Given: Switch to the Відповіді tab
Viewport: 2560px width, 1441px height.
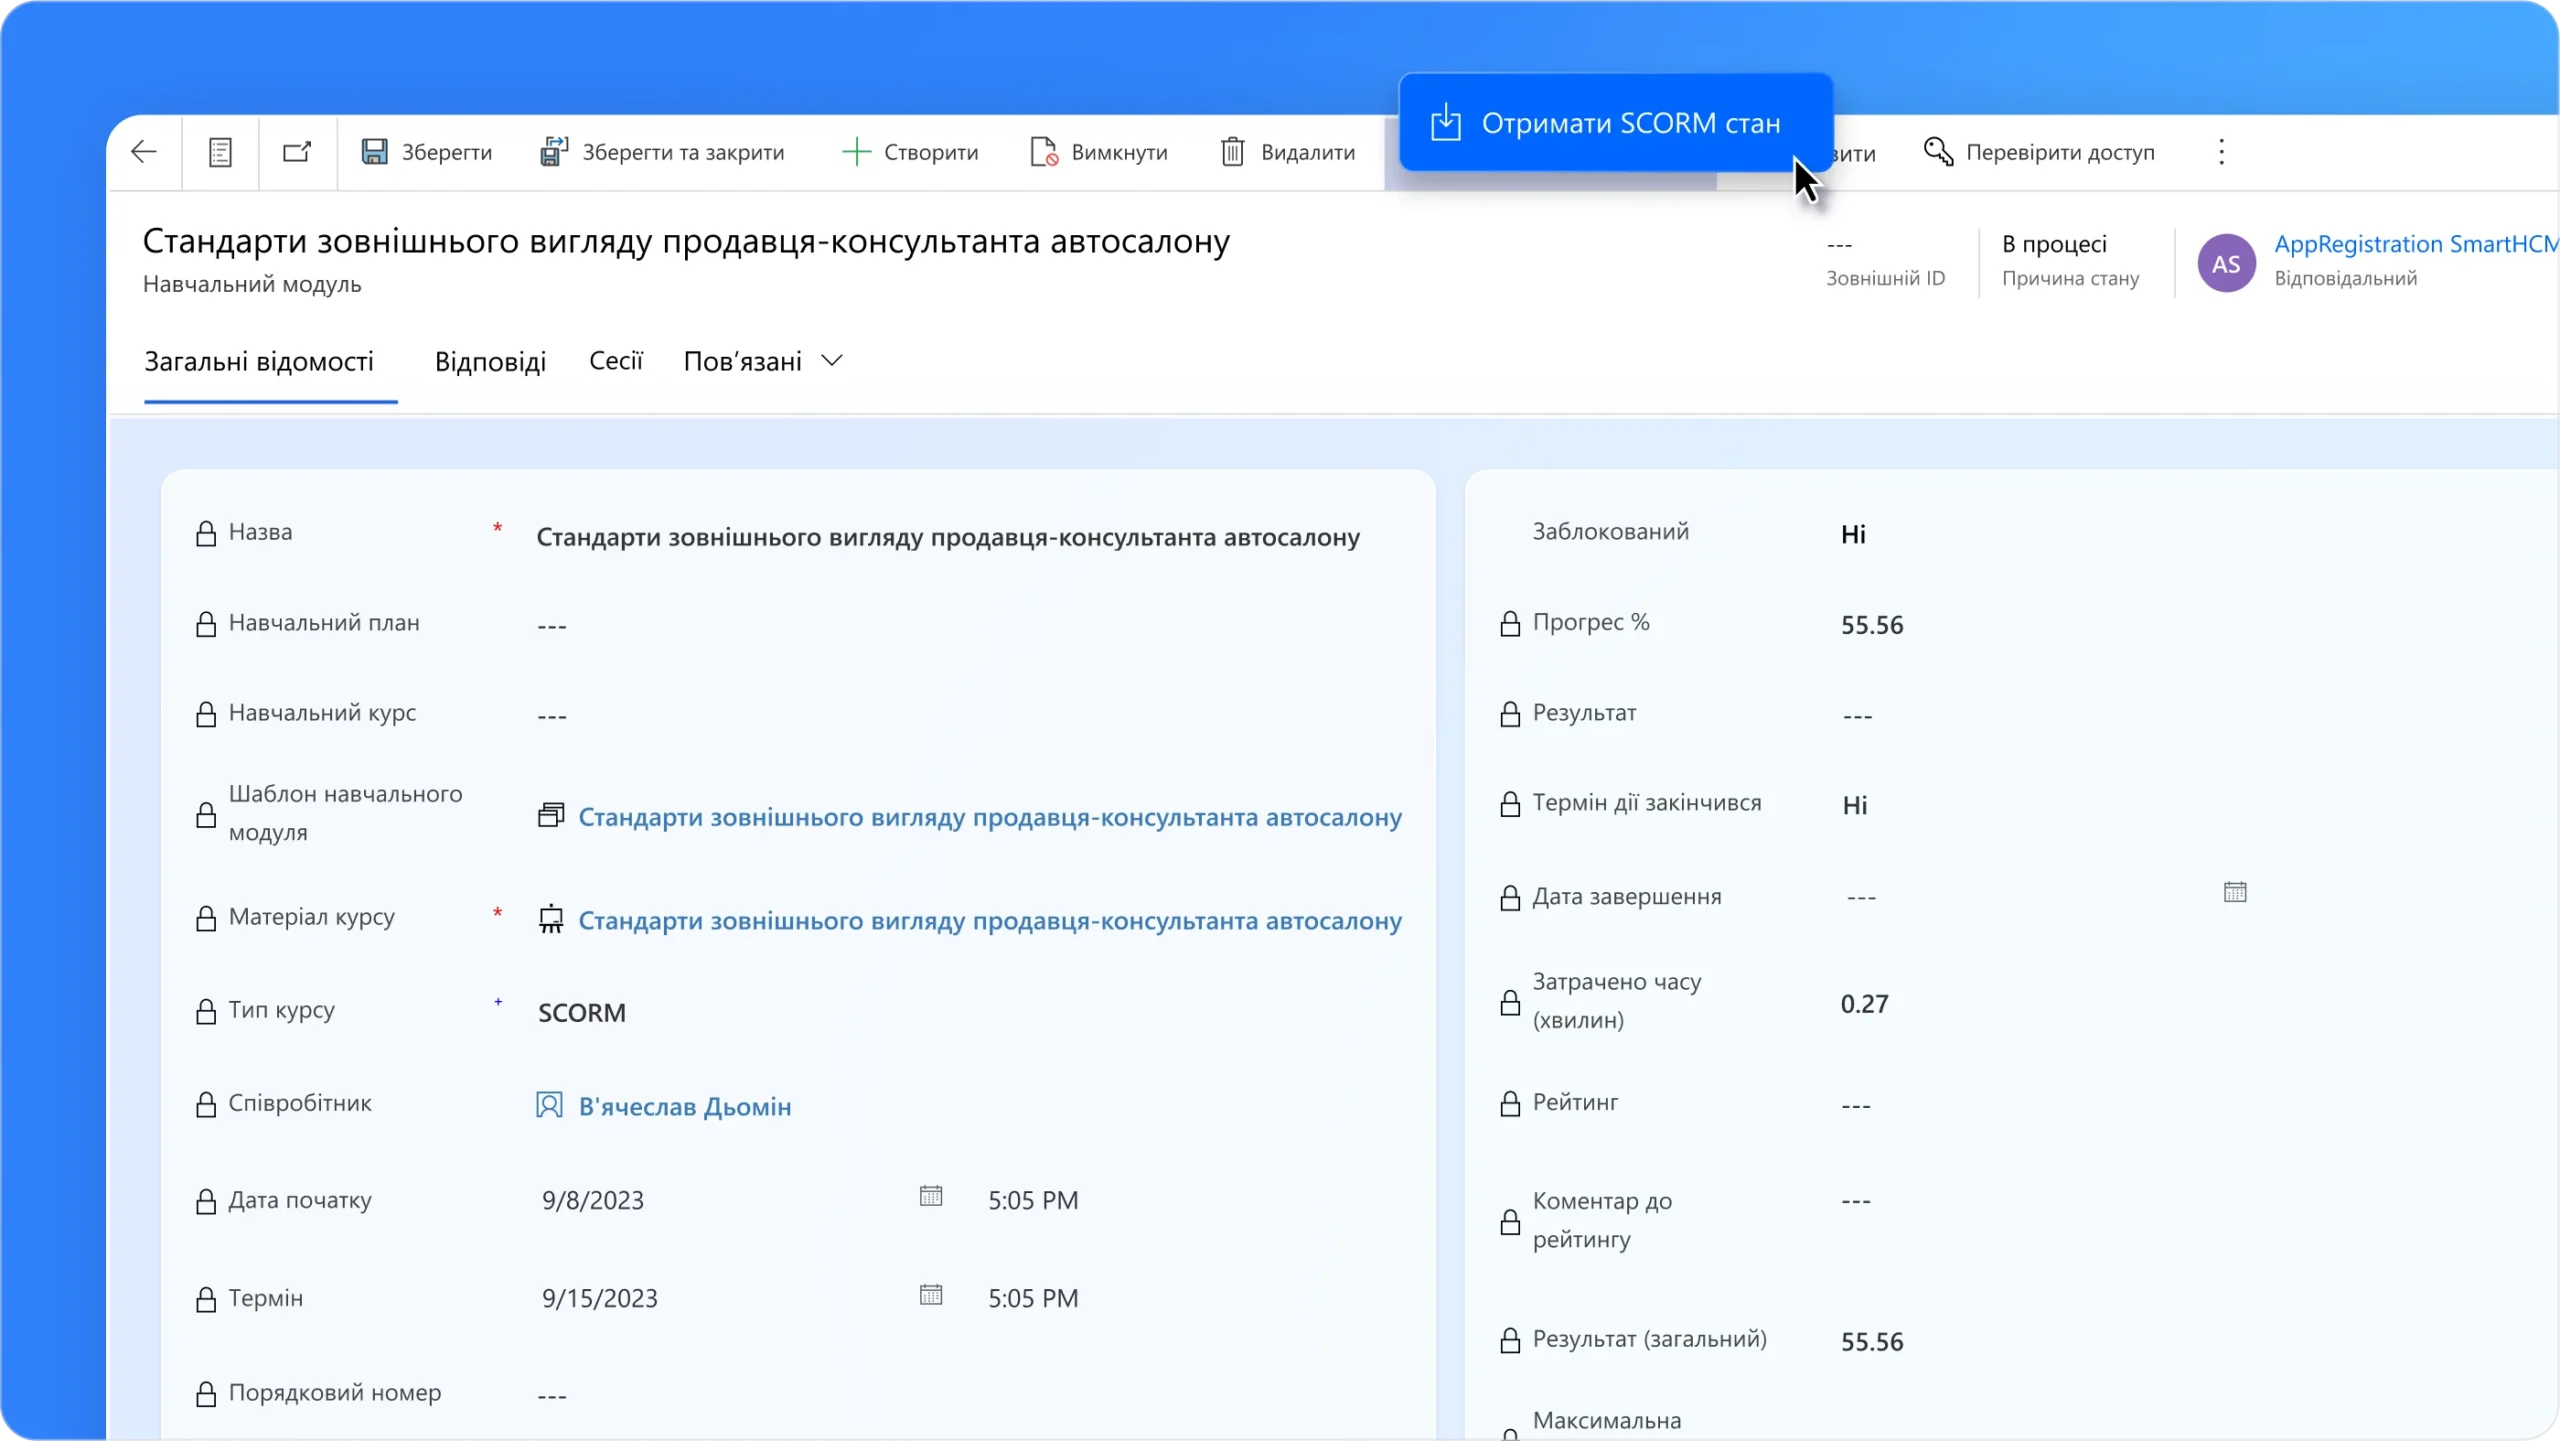Looking at the screenshot, I should [490, 361].
